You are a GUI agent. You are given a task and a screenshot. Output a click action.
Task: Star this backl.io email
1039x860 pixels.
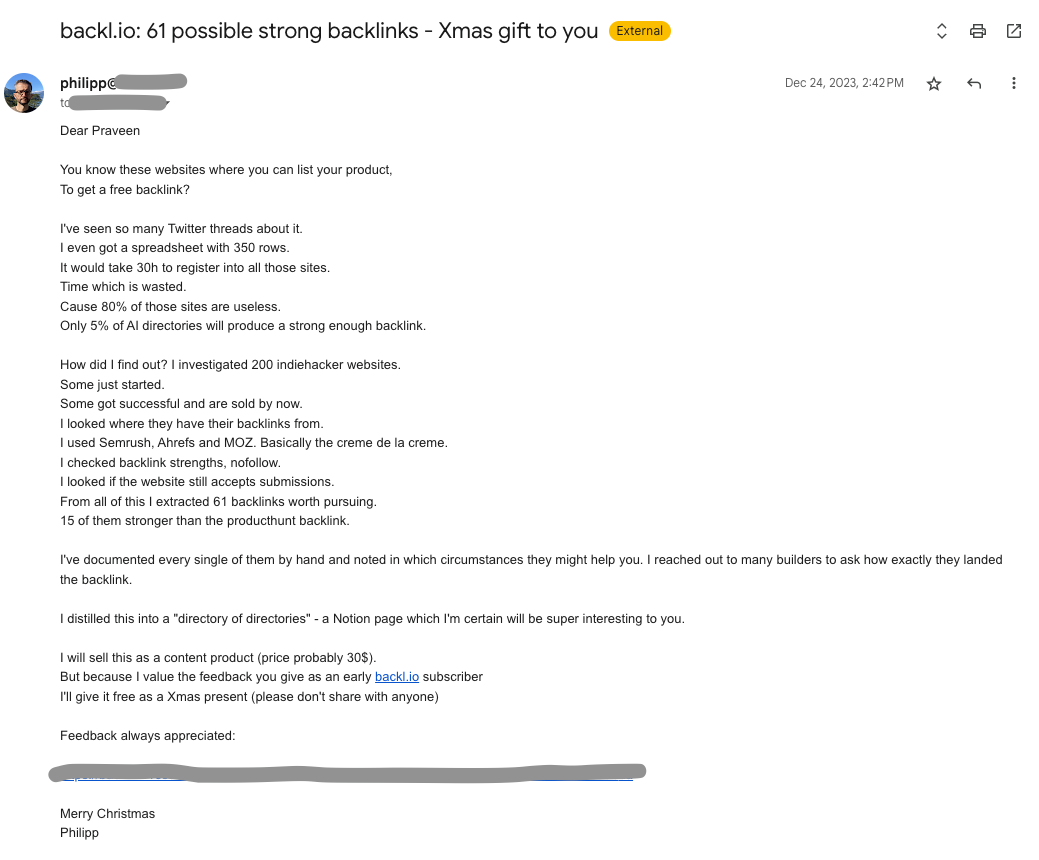[x=934, y=84]
